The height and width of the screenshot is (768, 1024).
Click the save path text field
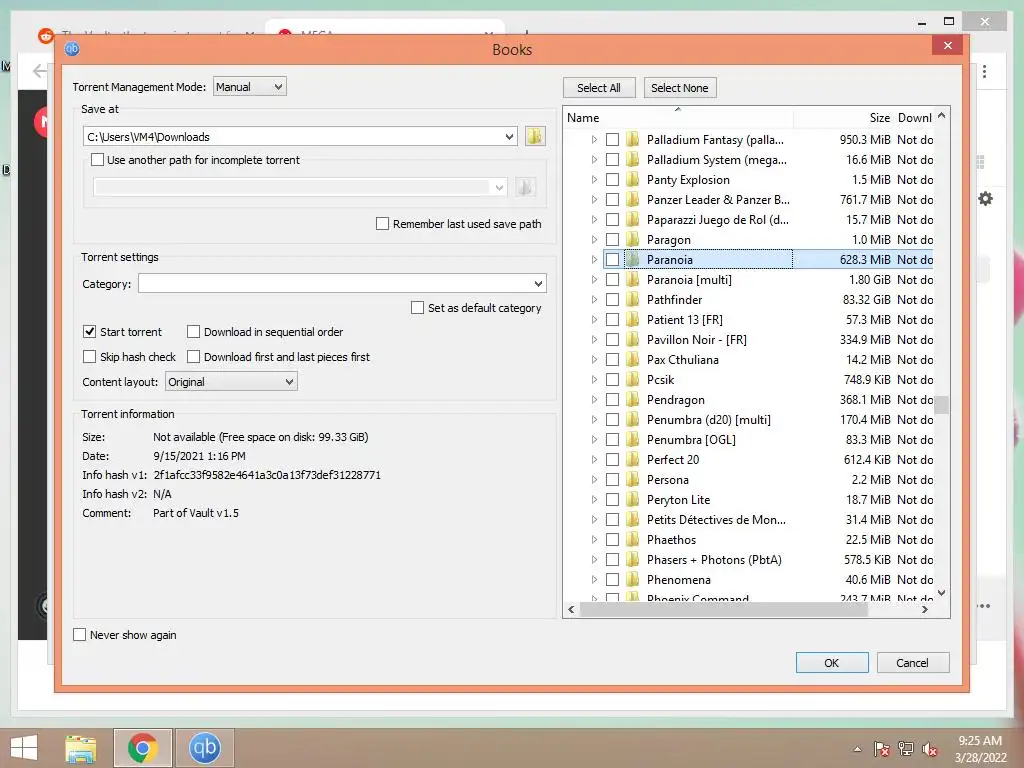[293, 136]
